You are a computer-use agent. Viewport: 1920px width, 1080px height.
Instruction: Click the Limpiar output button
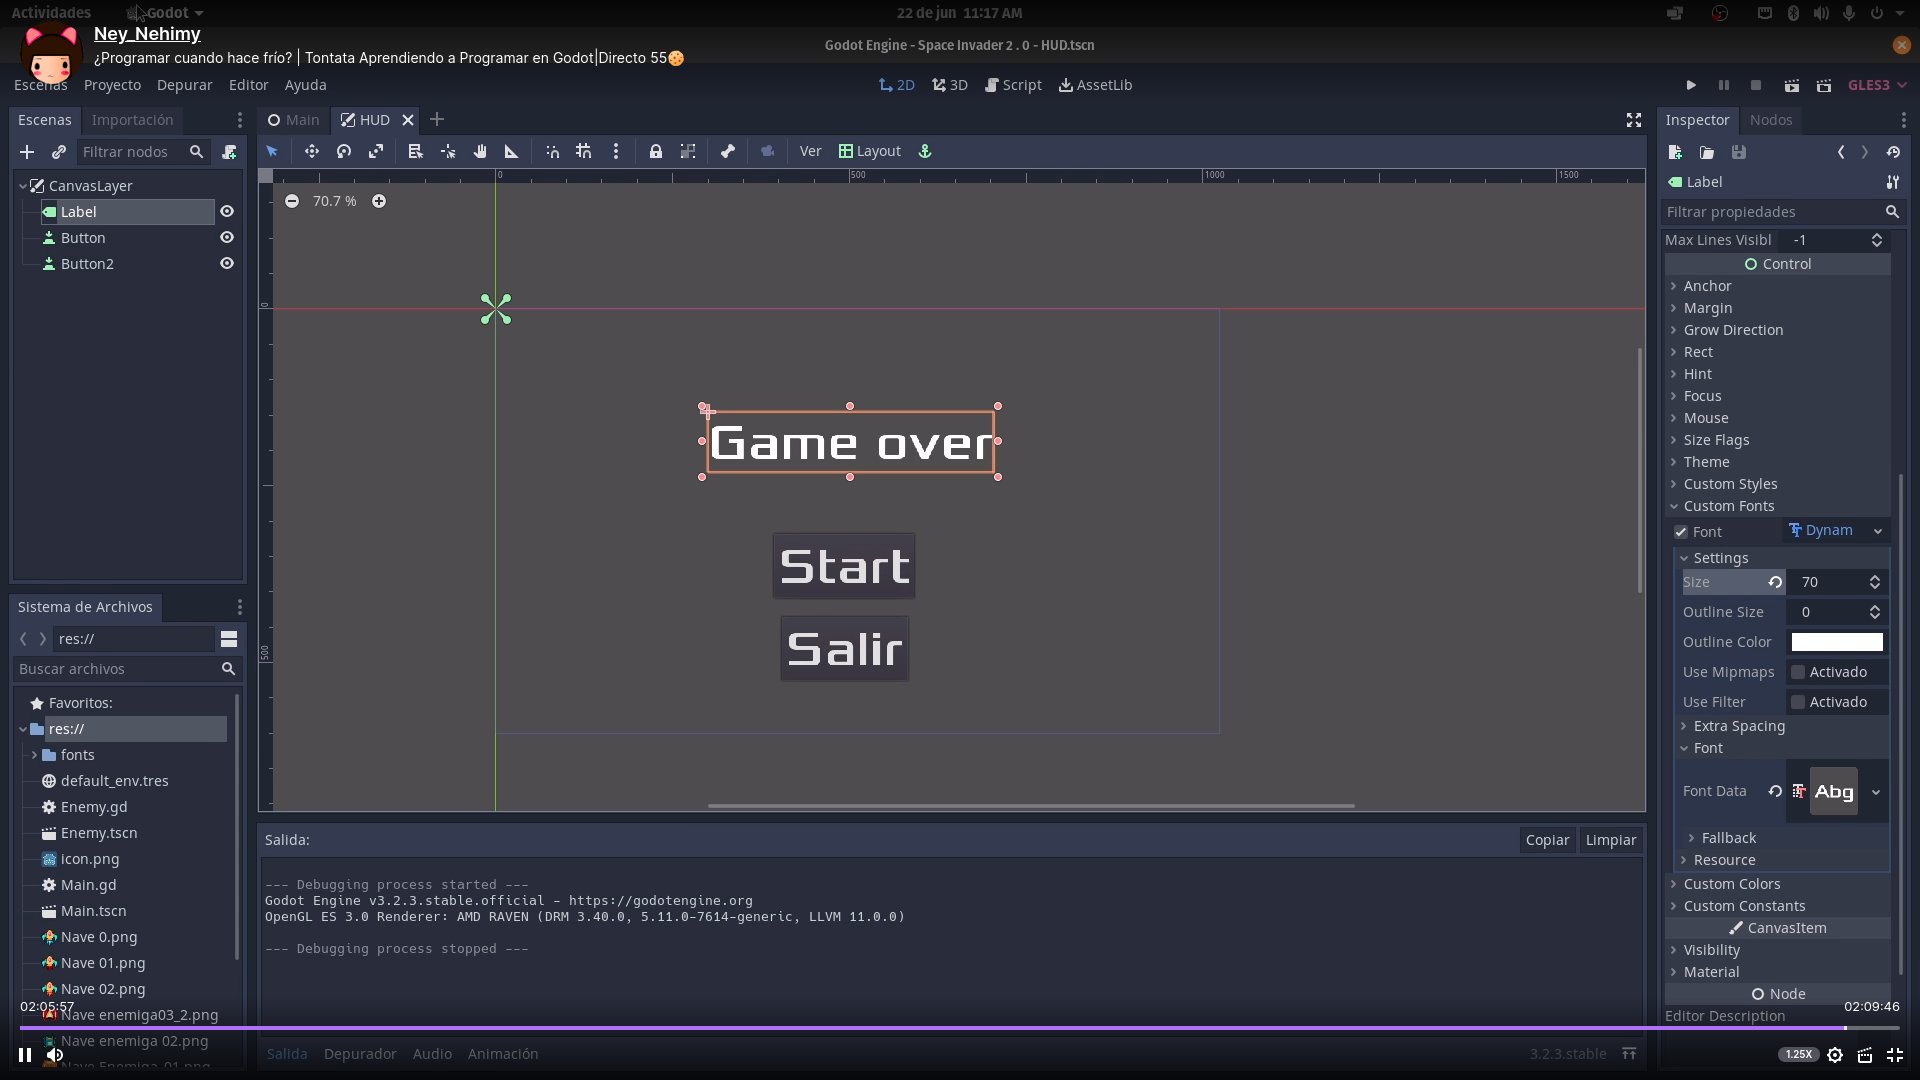[1610, 840]
